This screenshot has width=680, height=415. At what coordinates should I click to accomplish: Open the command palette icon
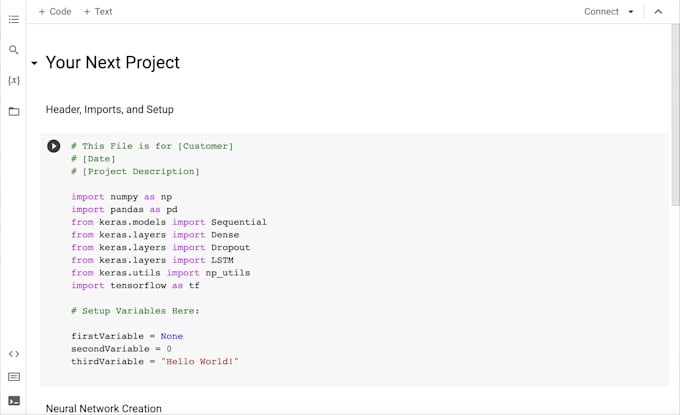point(14,377)
